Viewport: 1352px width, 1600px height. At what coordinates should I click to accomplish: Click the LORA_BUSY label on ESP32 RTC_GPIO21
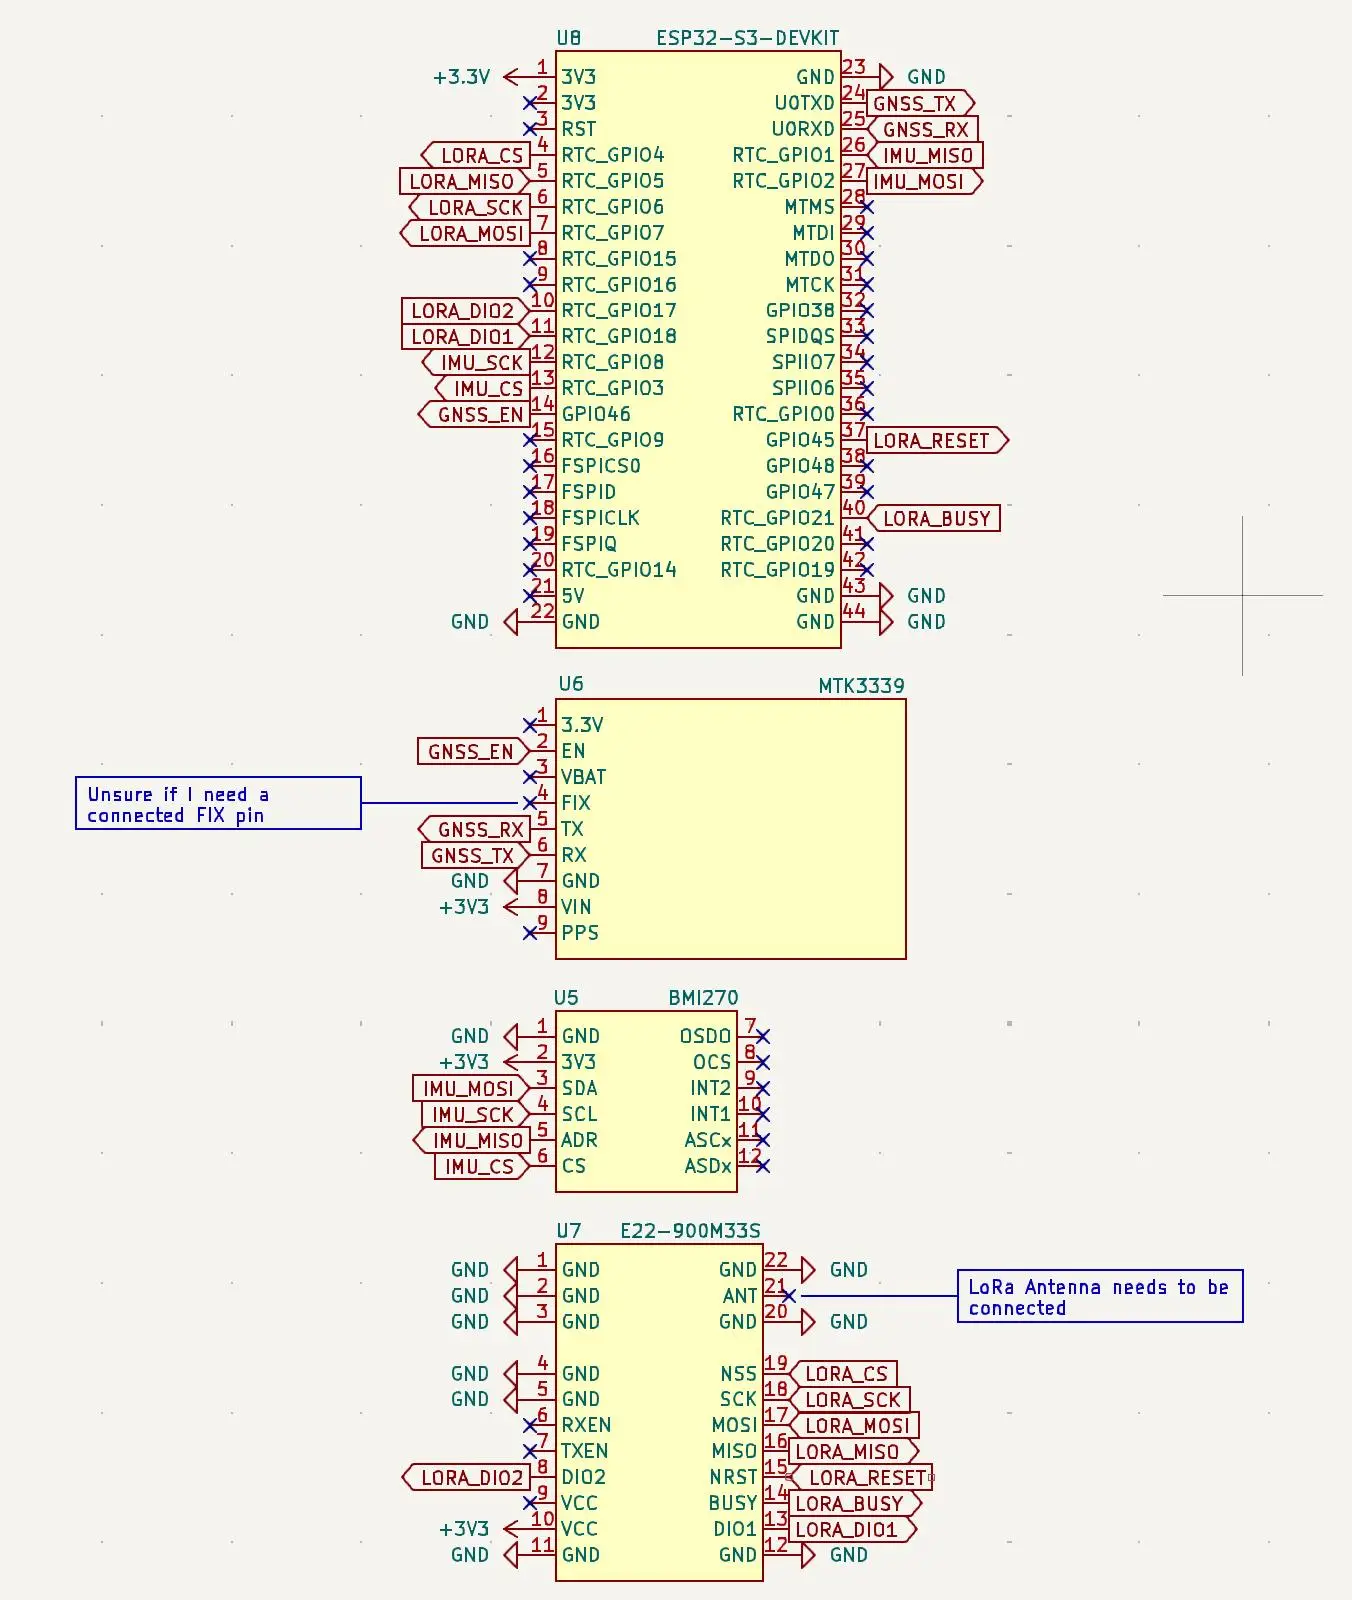point(935,519)
